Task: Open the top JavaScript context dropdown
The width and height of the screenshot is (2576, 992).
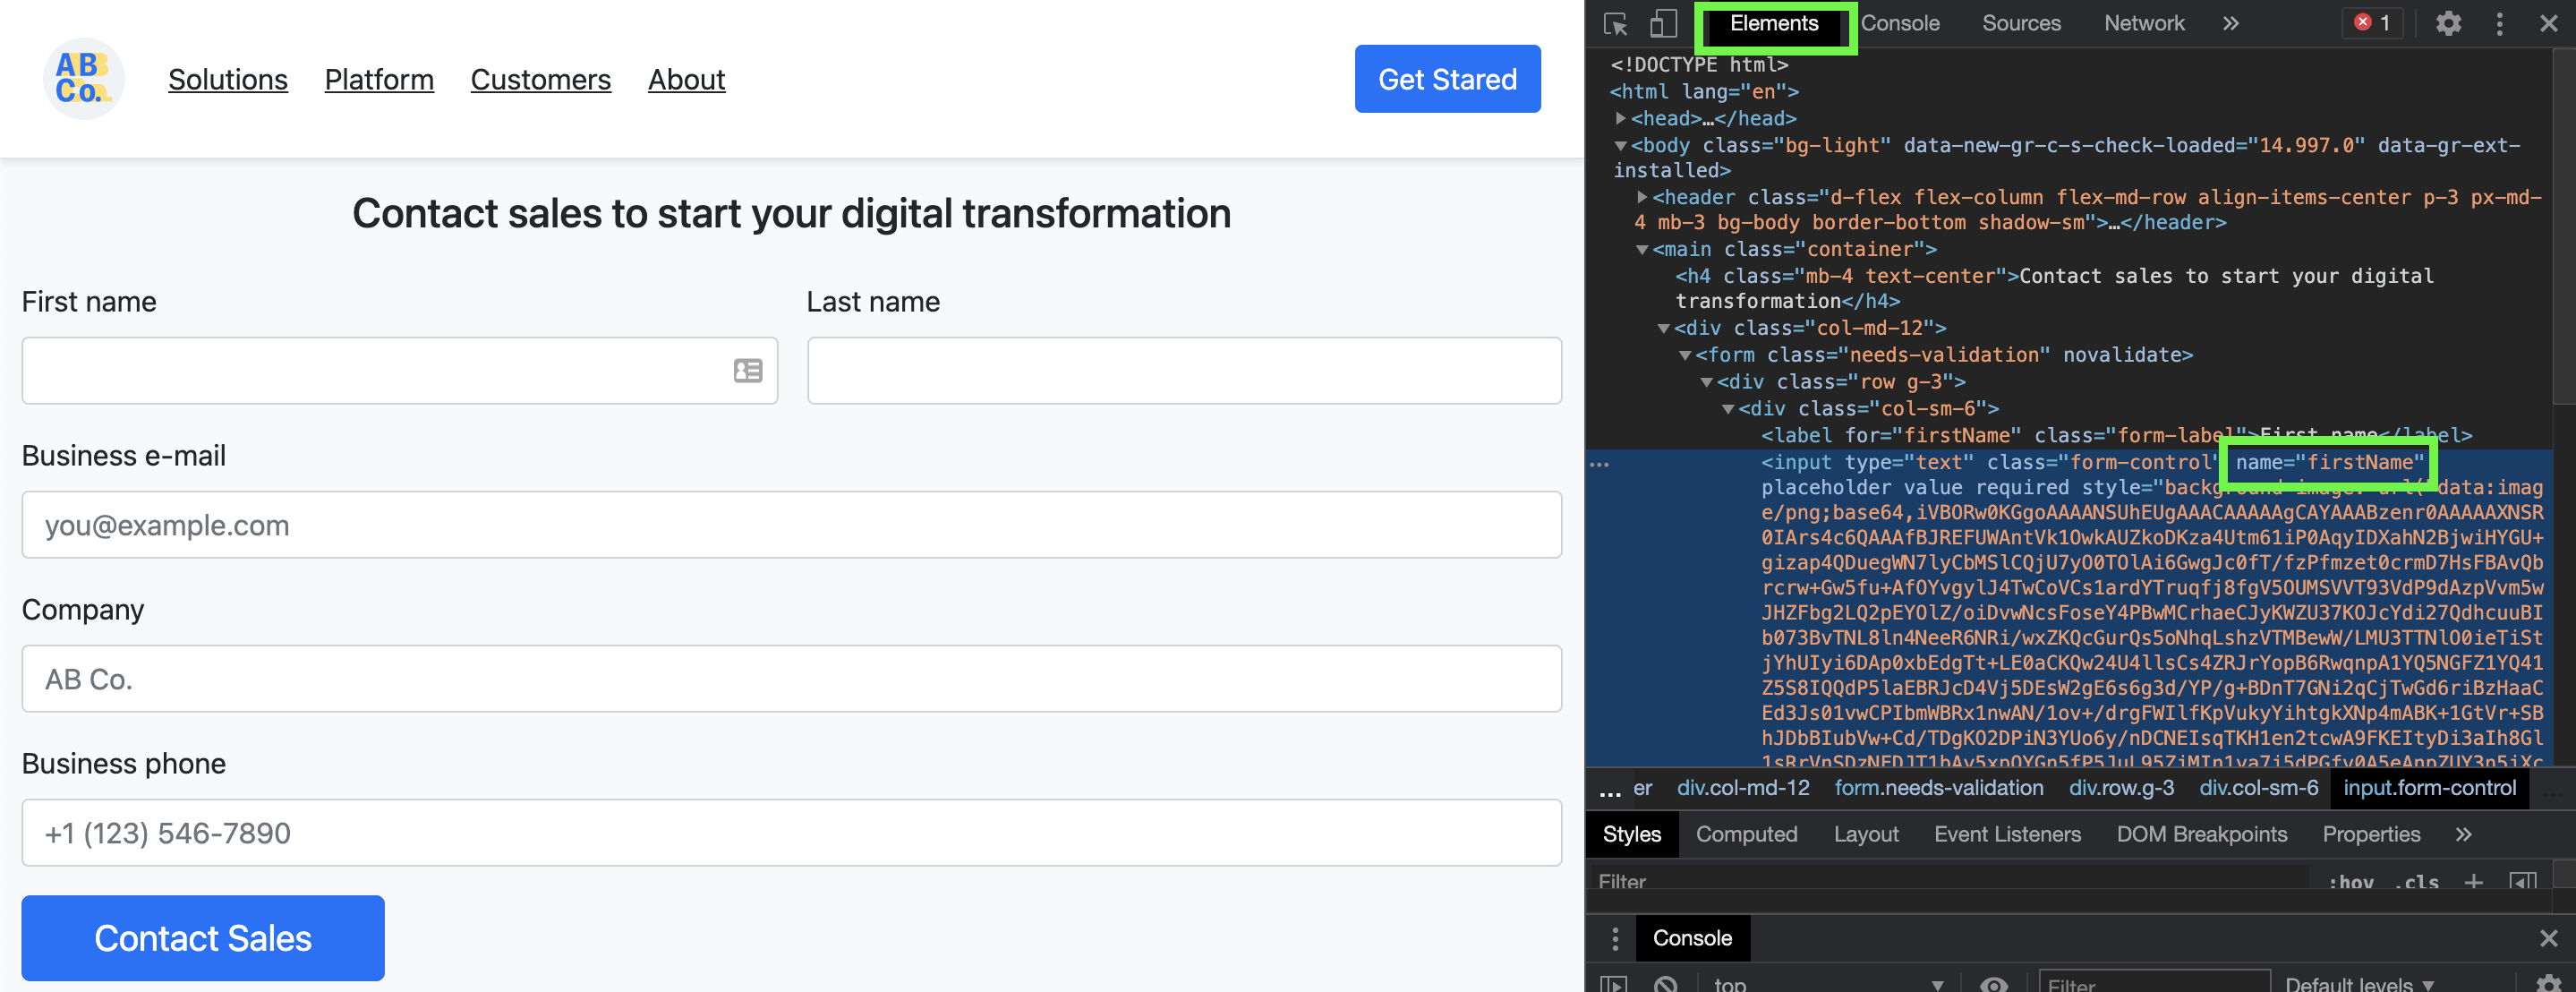Action: point(1827,984)
